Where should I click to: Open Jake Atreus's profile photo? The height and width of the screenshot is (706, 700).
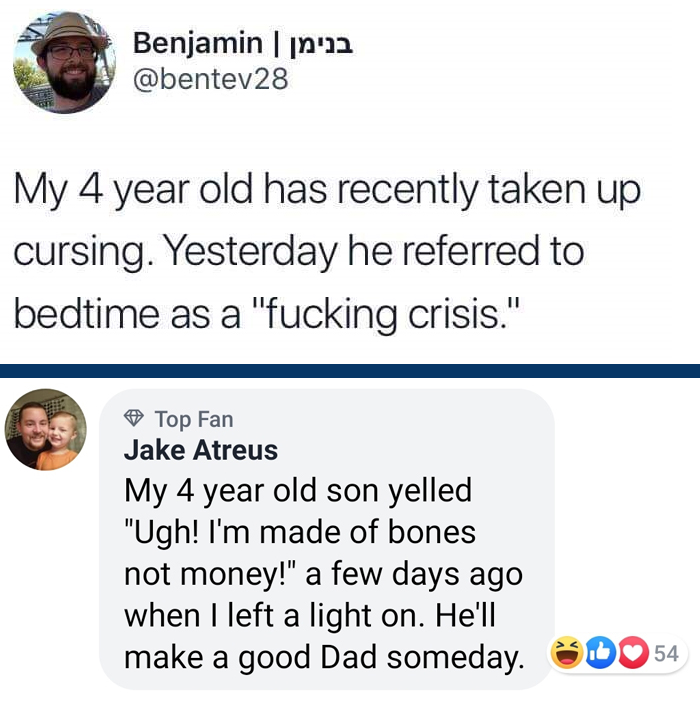pos(46,429)
